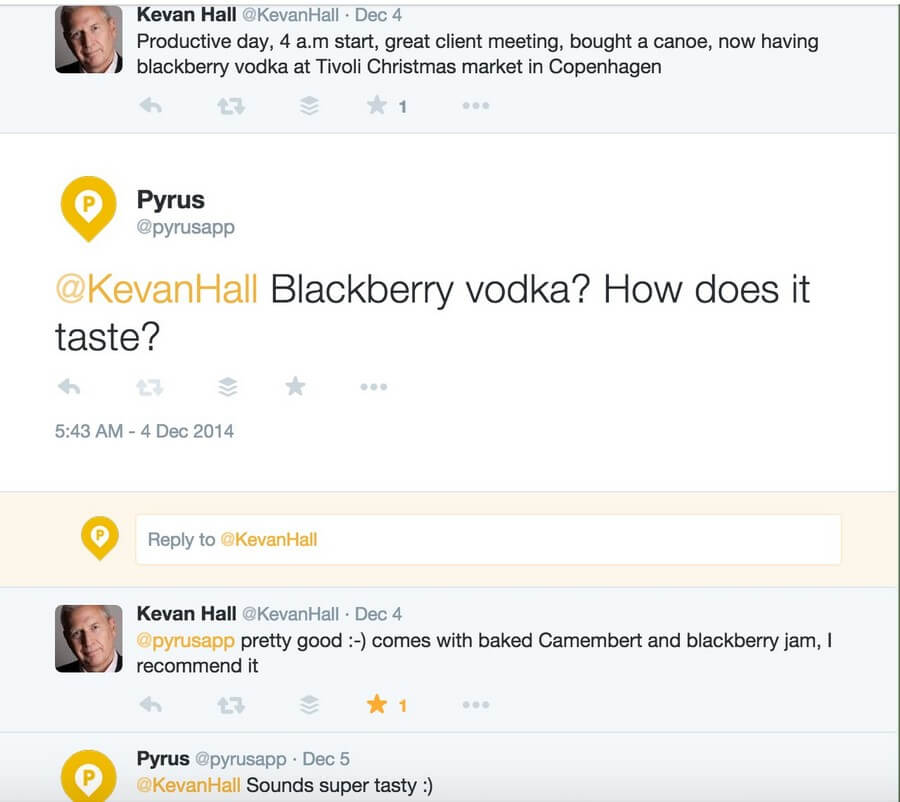The width and height of the screenshot is (900, 802).
Task: Select the retweet icon on the Pyrus tweet
Action: click(150, 387)
